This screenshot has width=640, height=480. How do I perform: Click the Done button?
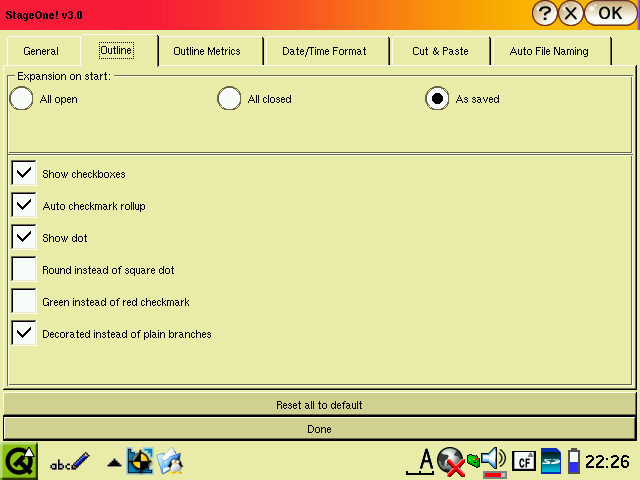pos(320,429)
